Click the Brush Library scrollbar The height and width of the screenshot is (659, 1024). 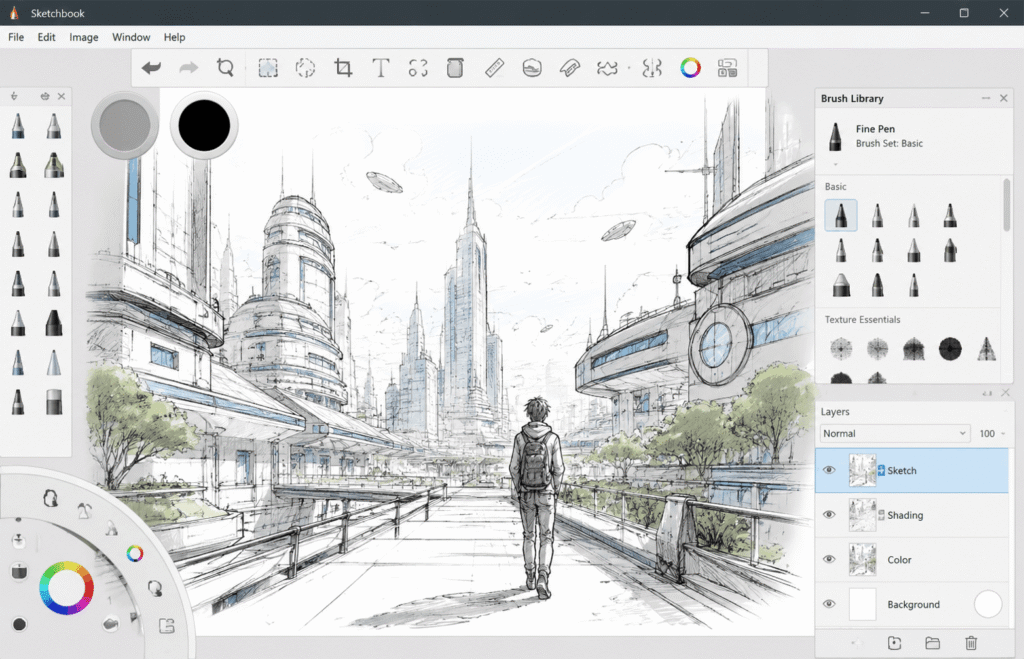click(x=1006, y=204)
